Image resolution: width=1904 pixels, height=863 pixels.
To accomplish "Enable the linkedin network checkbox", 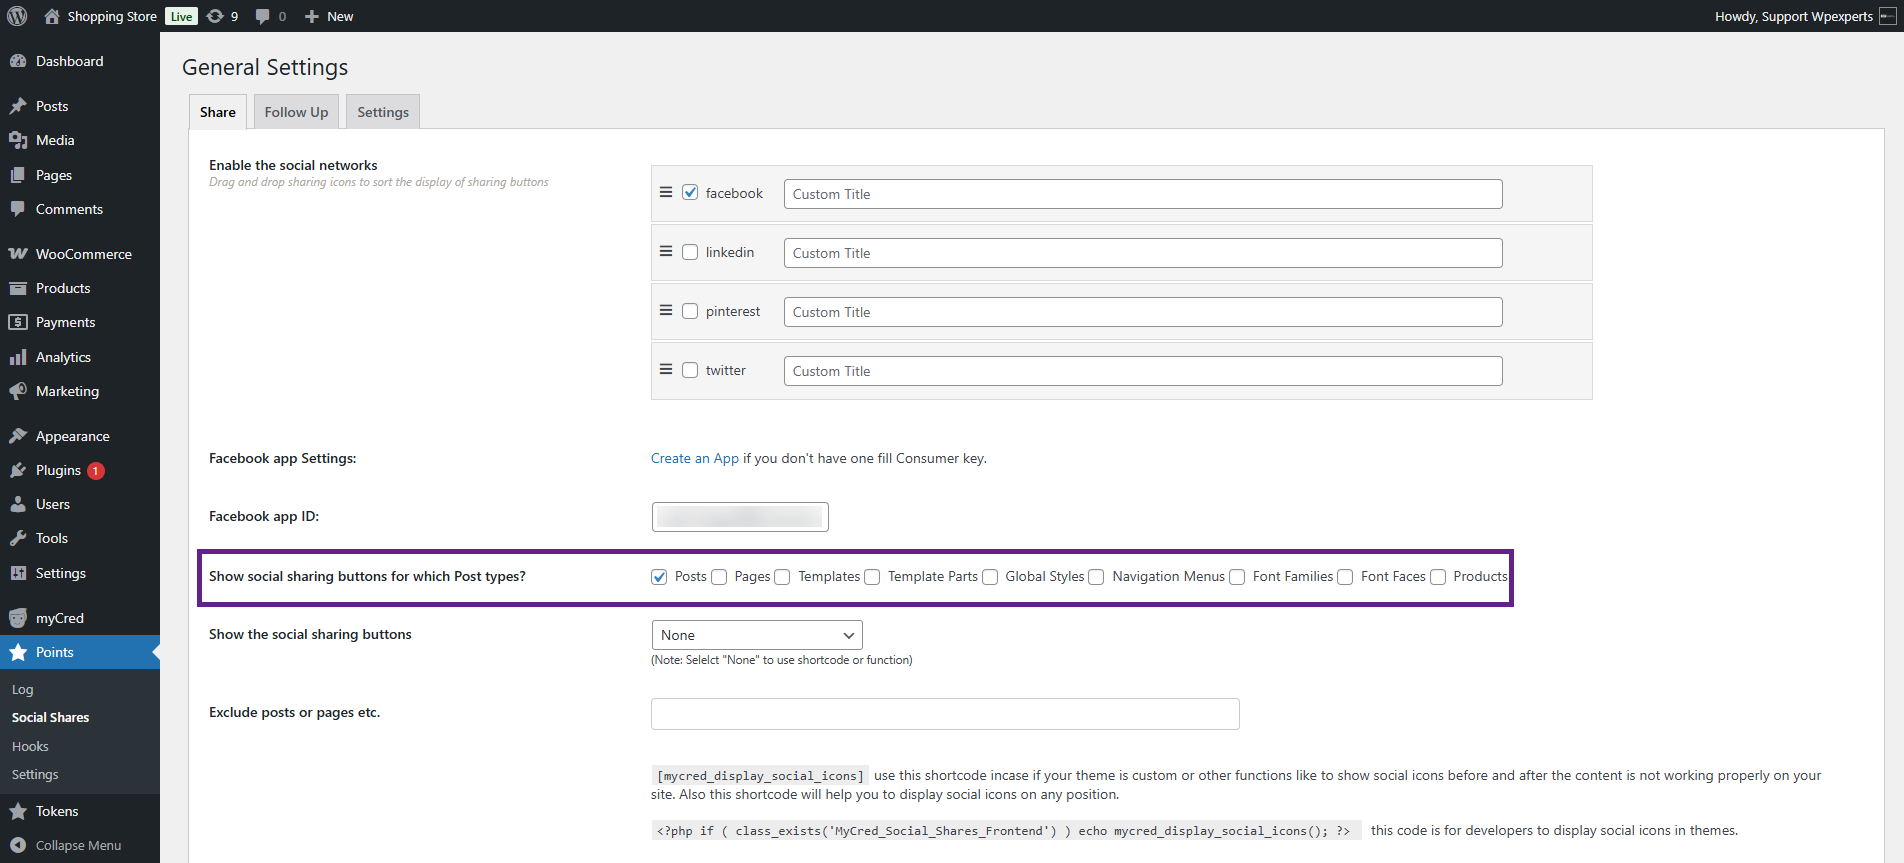I will [x=690, y=252].
